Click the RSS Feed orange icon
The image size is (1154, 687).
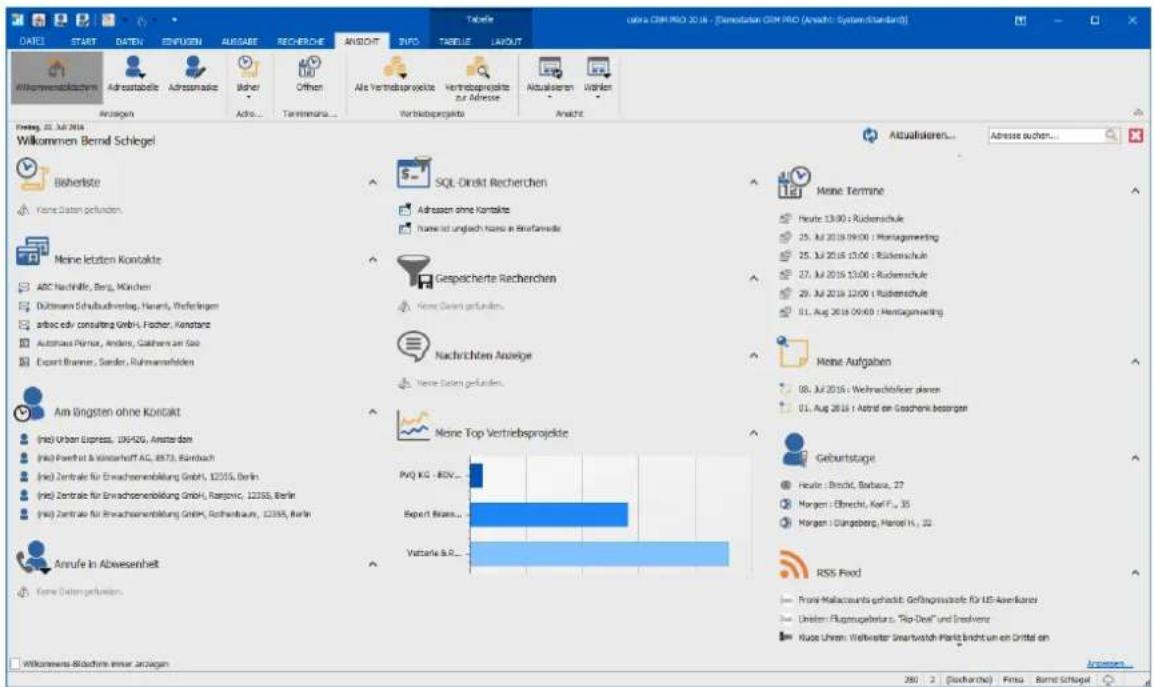[793, 565]
